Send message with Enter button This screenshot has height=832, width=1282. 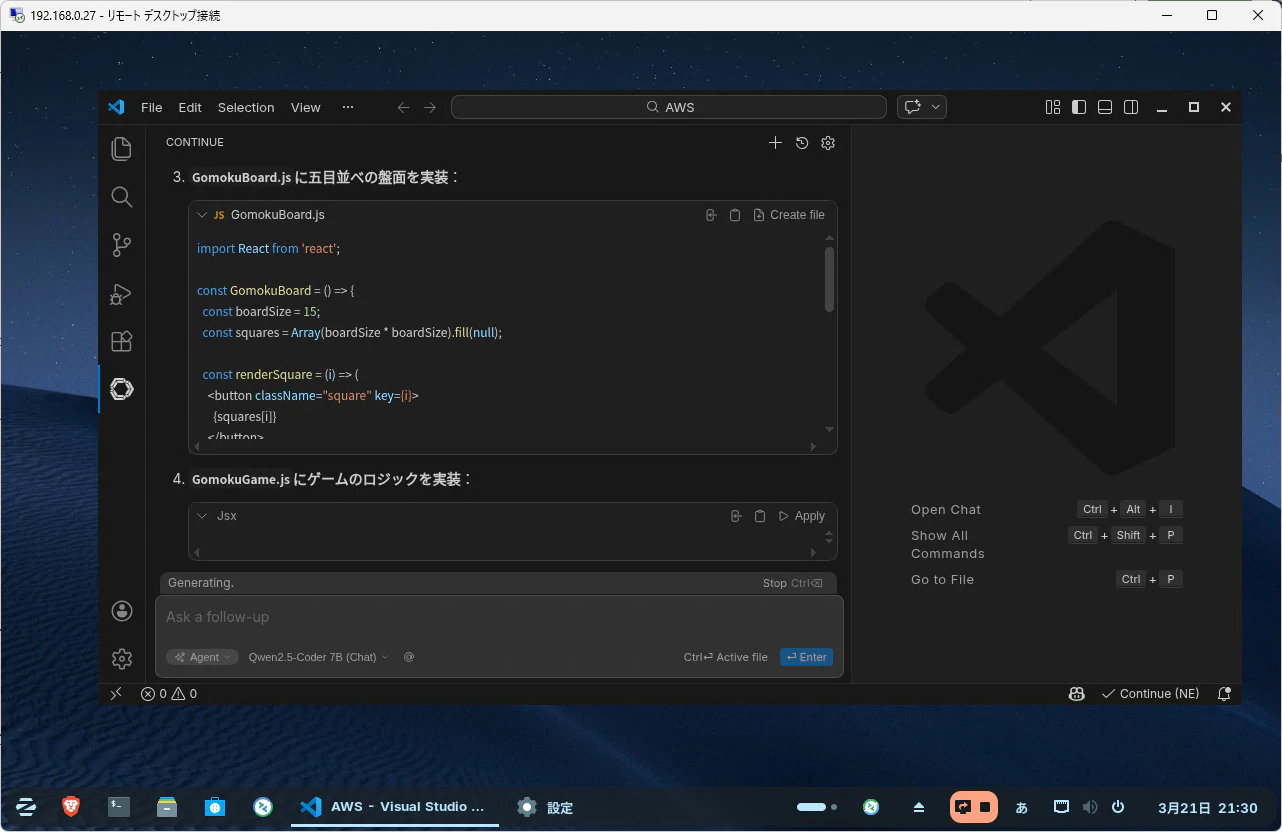click(807, 657)
